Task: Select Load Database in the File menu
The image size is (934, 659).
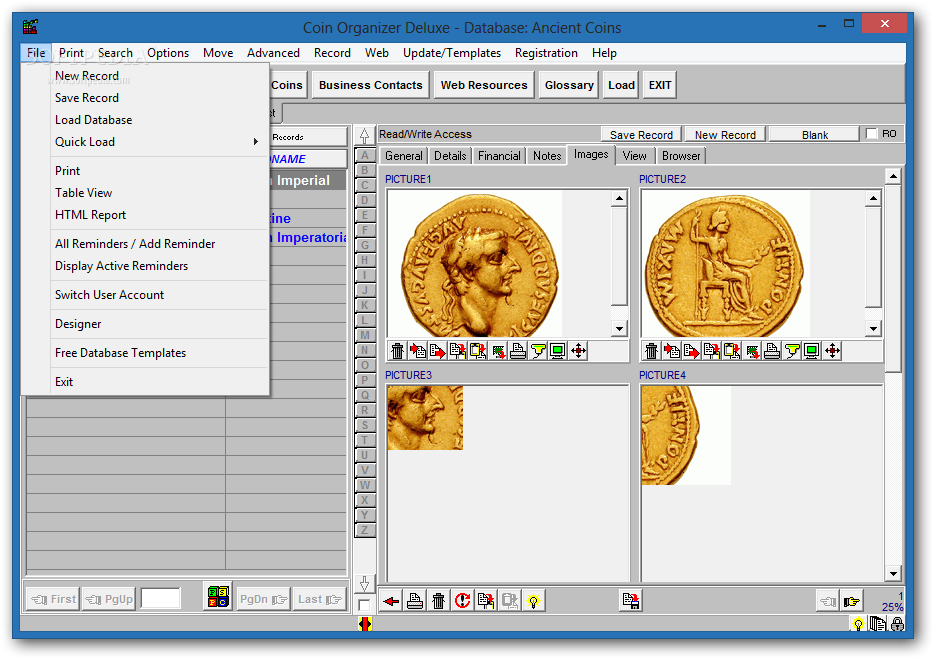Action: pos(94,120)
